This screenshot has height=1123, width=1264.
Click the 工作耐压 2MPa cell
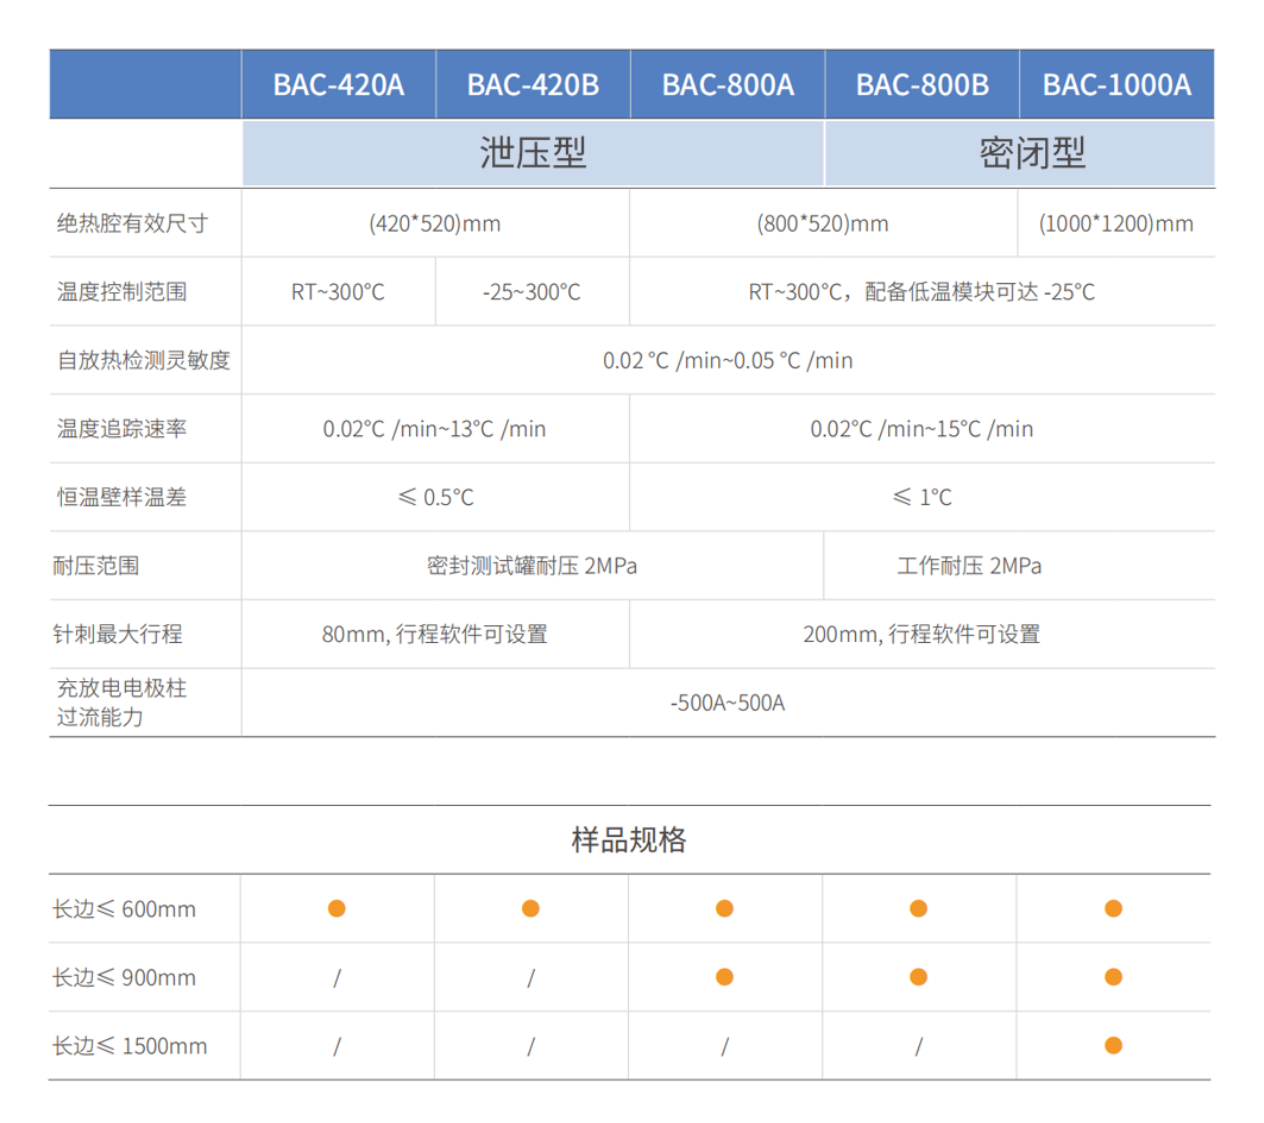969,566
